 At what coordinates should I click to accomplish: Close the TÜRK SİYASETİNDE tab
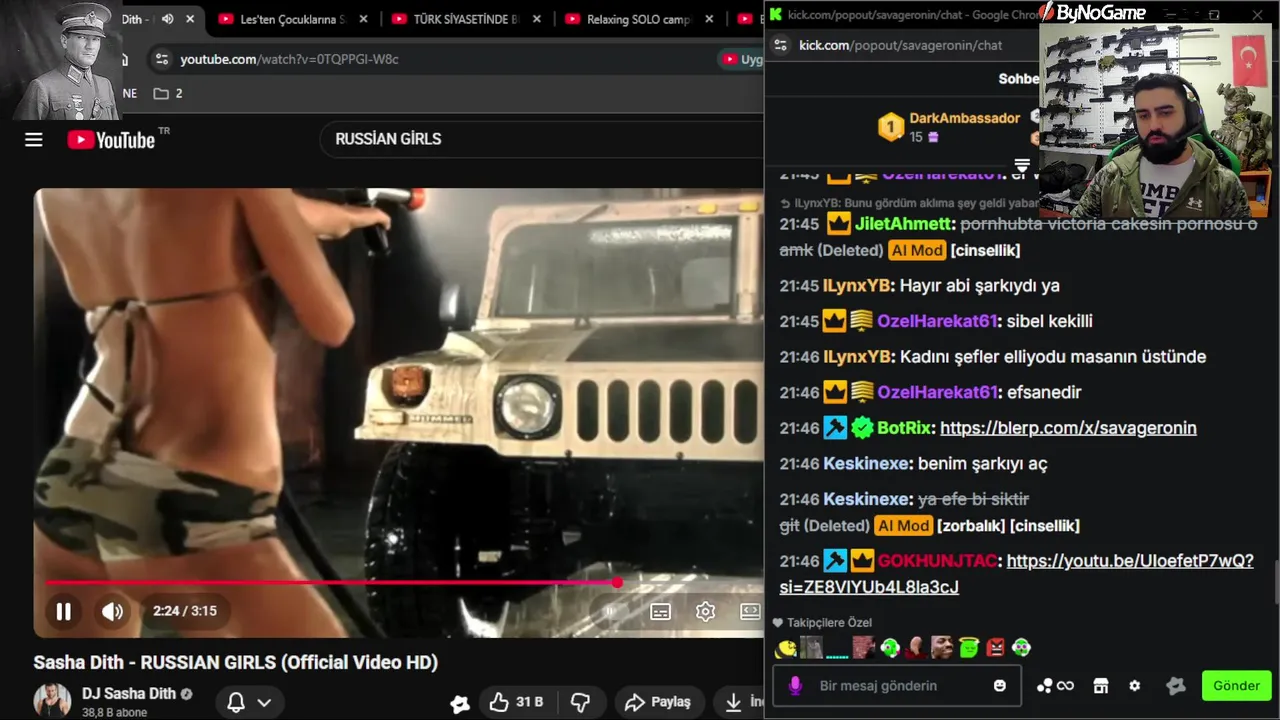[x=536, y=19]
